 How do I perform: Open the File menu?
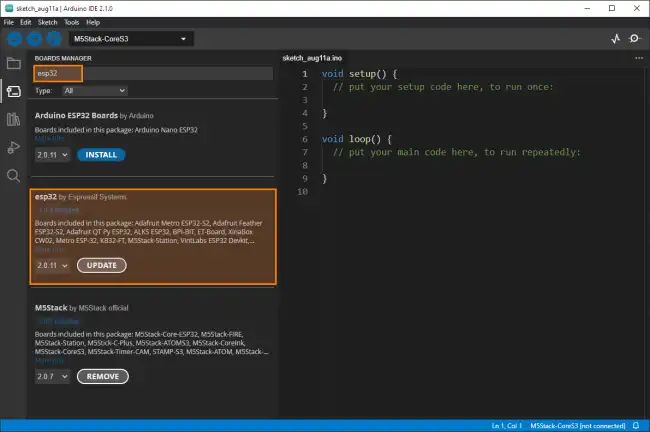(9, 22)
